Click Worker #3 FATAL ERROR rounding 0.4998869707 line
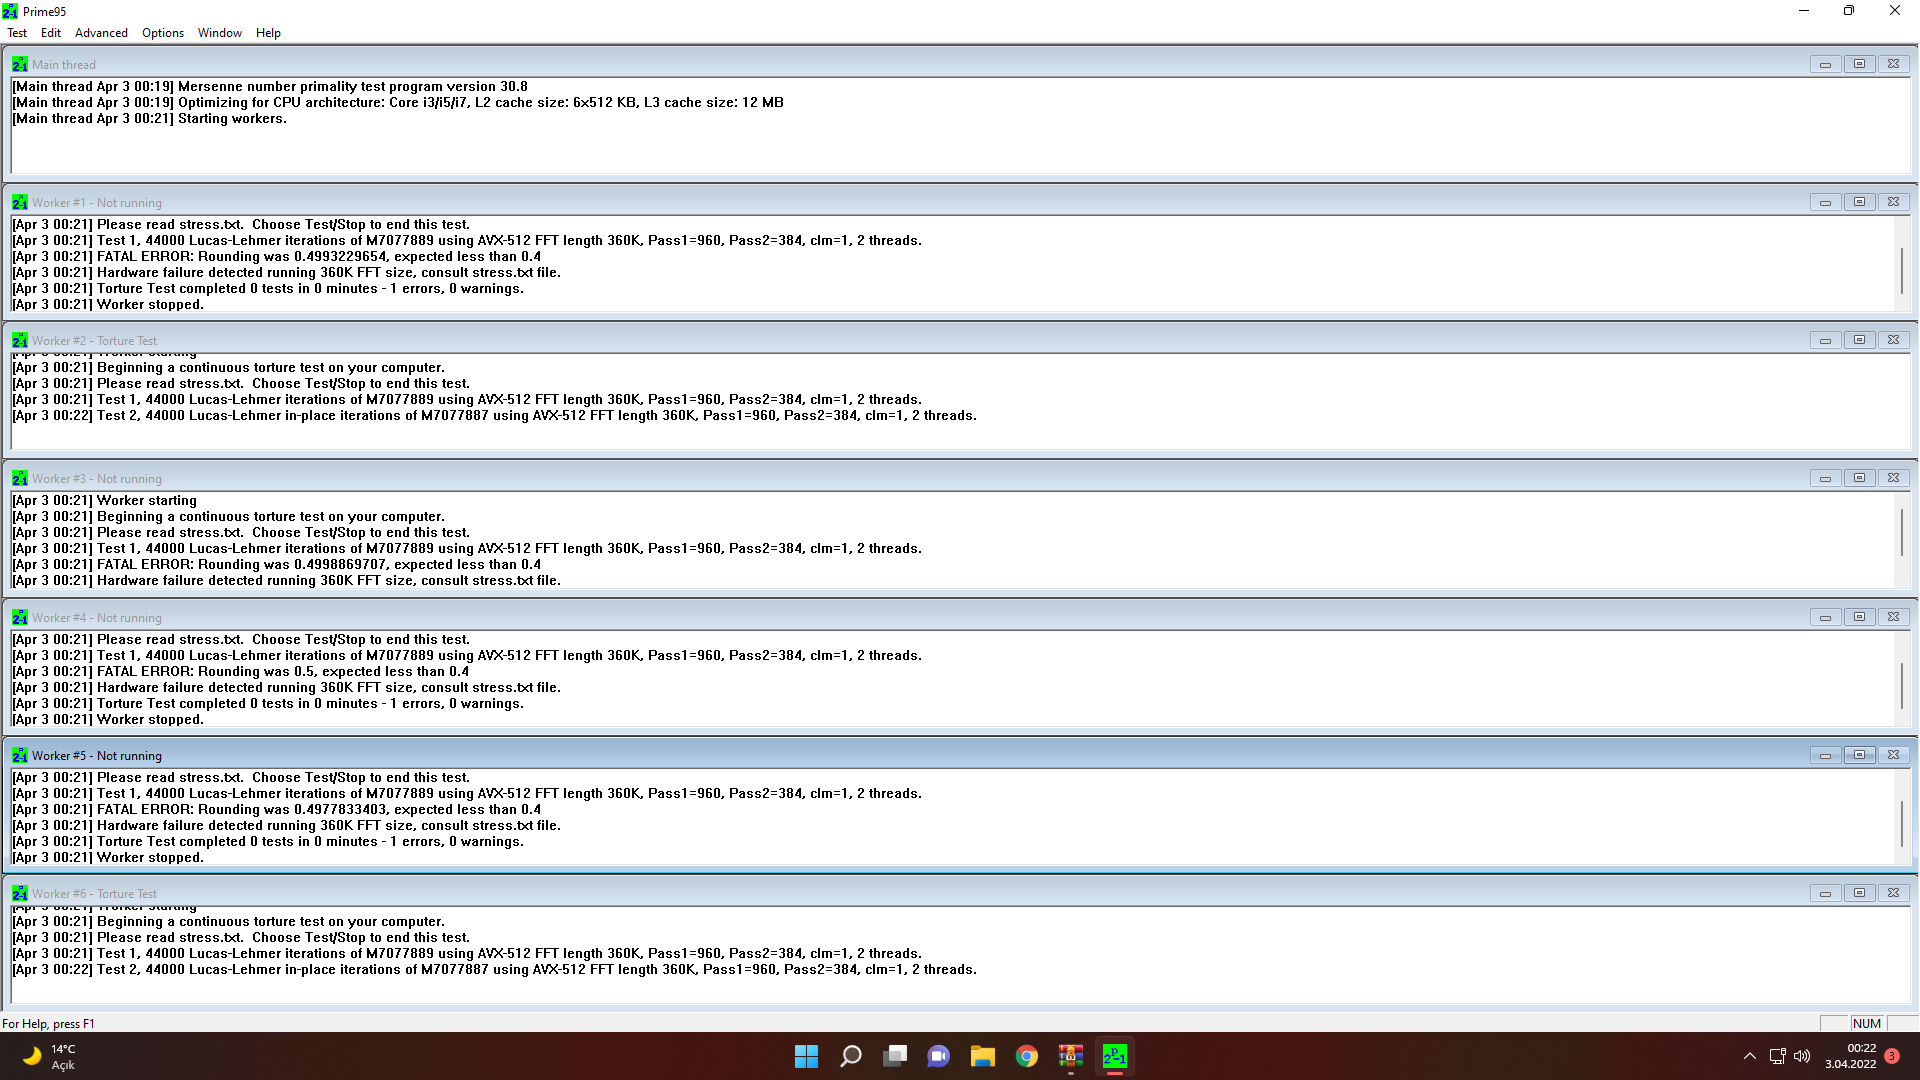 coord(277,565)
